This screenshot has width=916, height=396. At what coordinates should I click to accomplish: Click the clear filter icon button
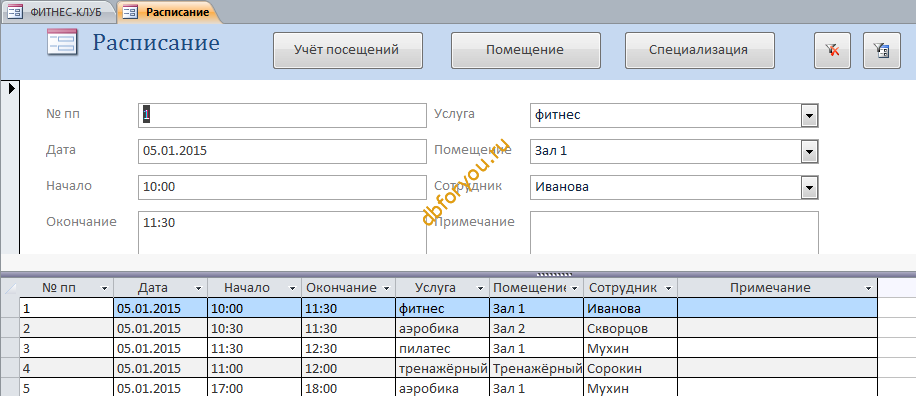point(832,51)
